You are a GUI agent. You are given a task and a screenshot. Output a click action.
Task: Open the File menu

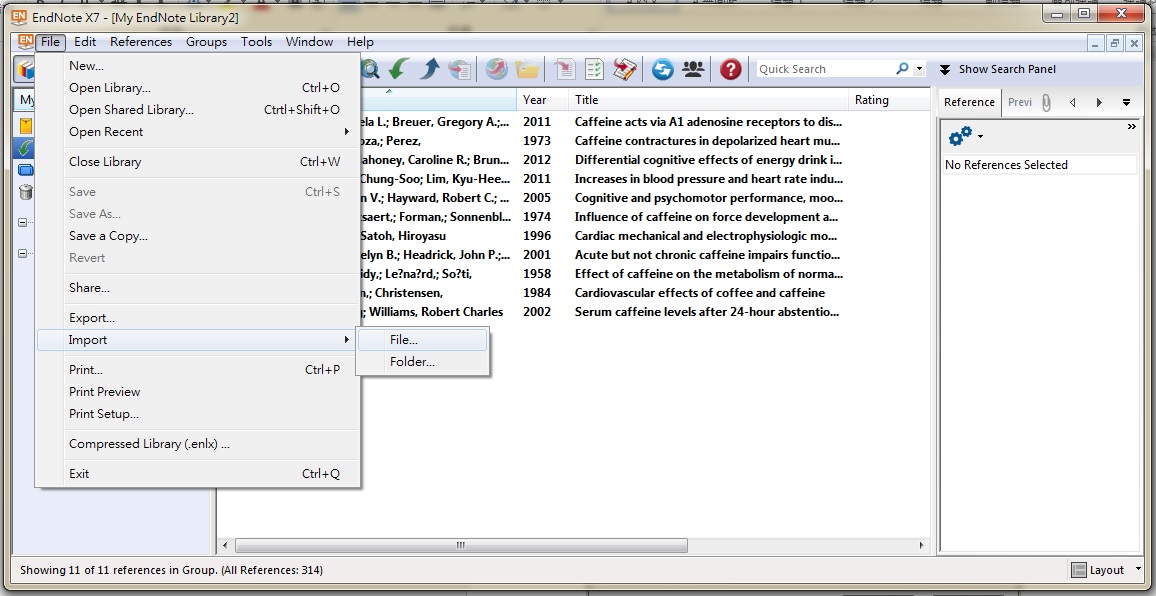pos(50,42)
